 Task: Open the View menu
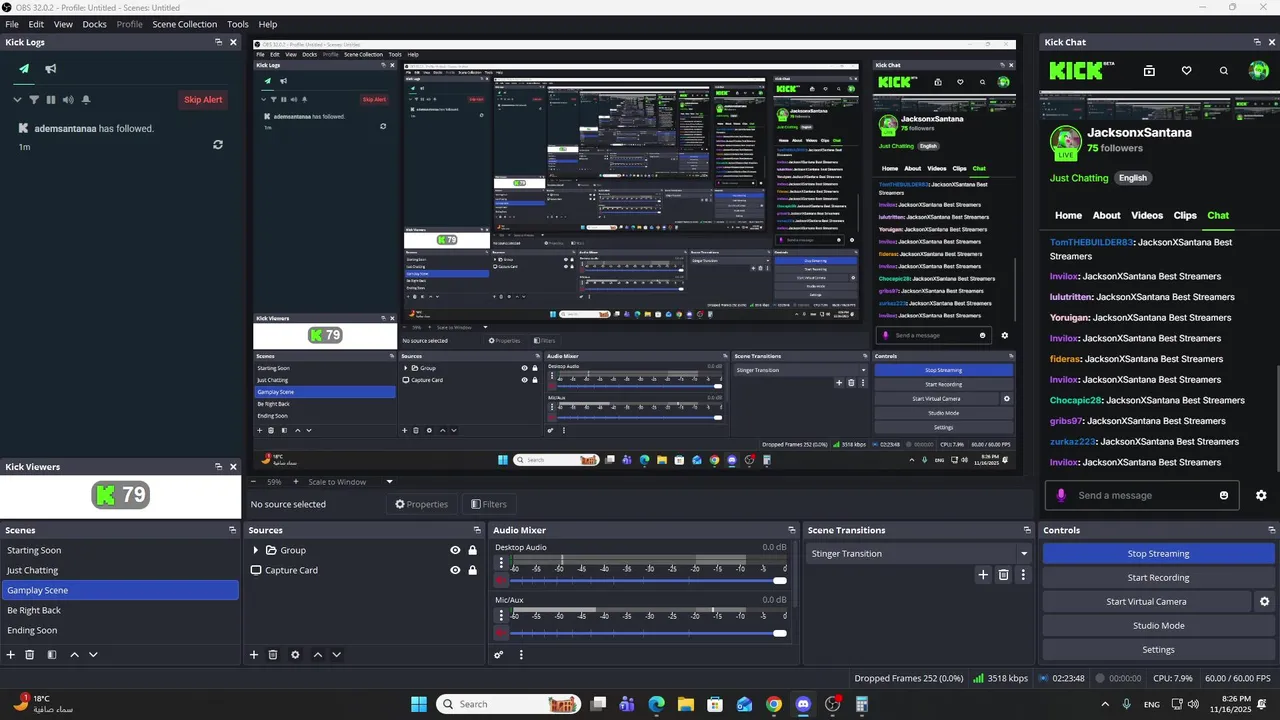(x=63, y=24)
